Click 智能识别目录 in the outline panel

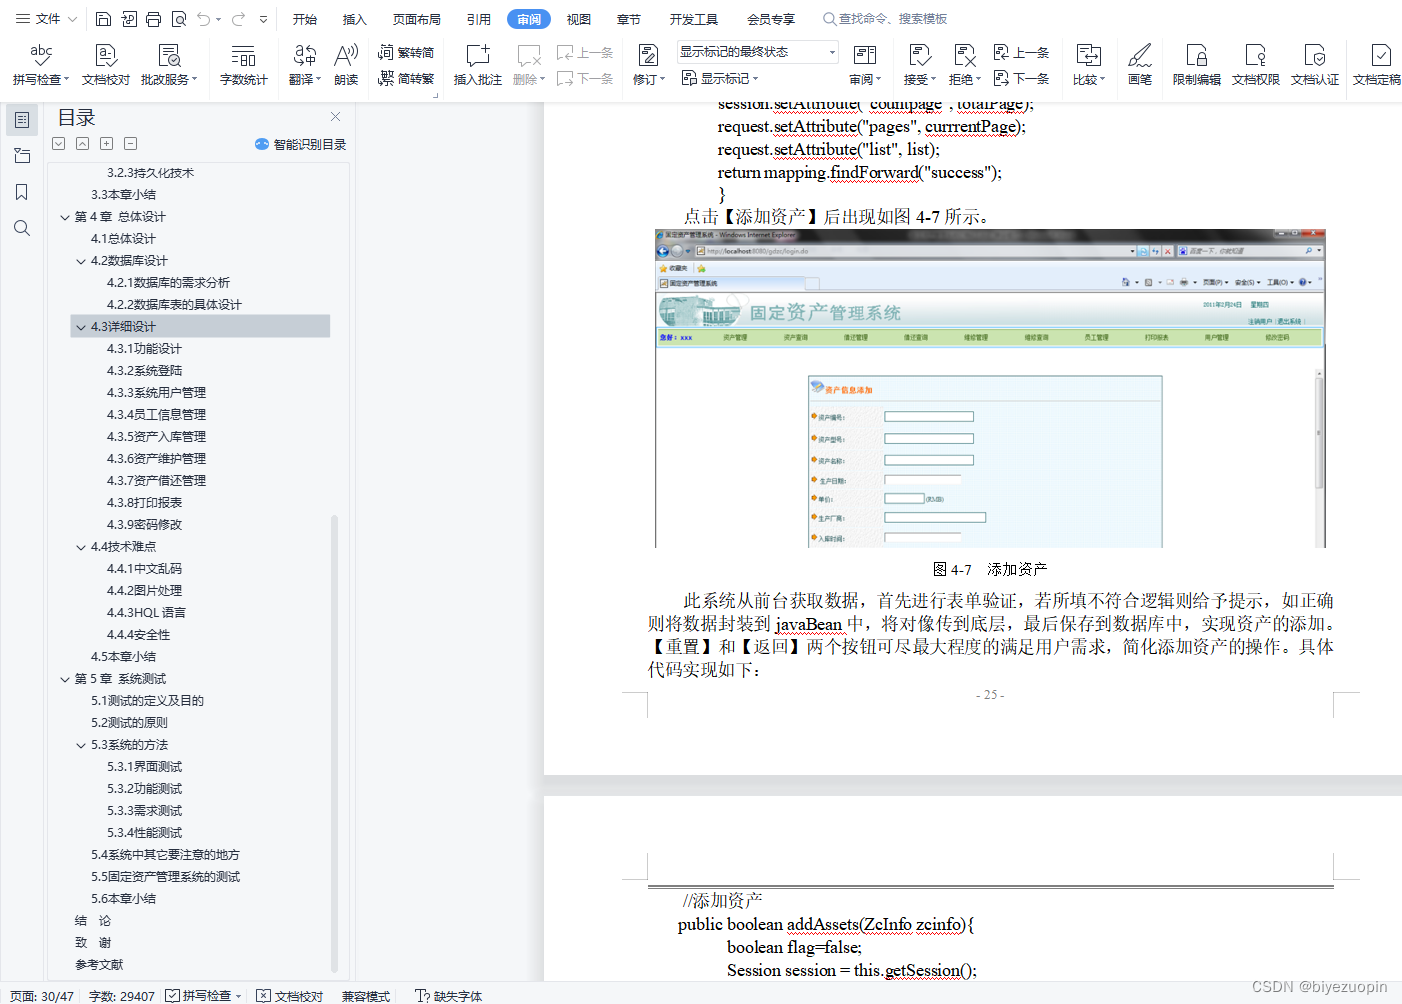tap(301, 144)
